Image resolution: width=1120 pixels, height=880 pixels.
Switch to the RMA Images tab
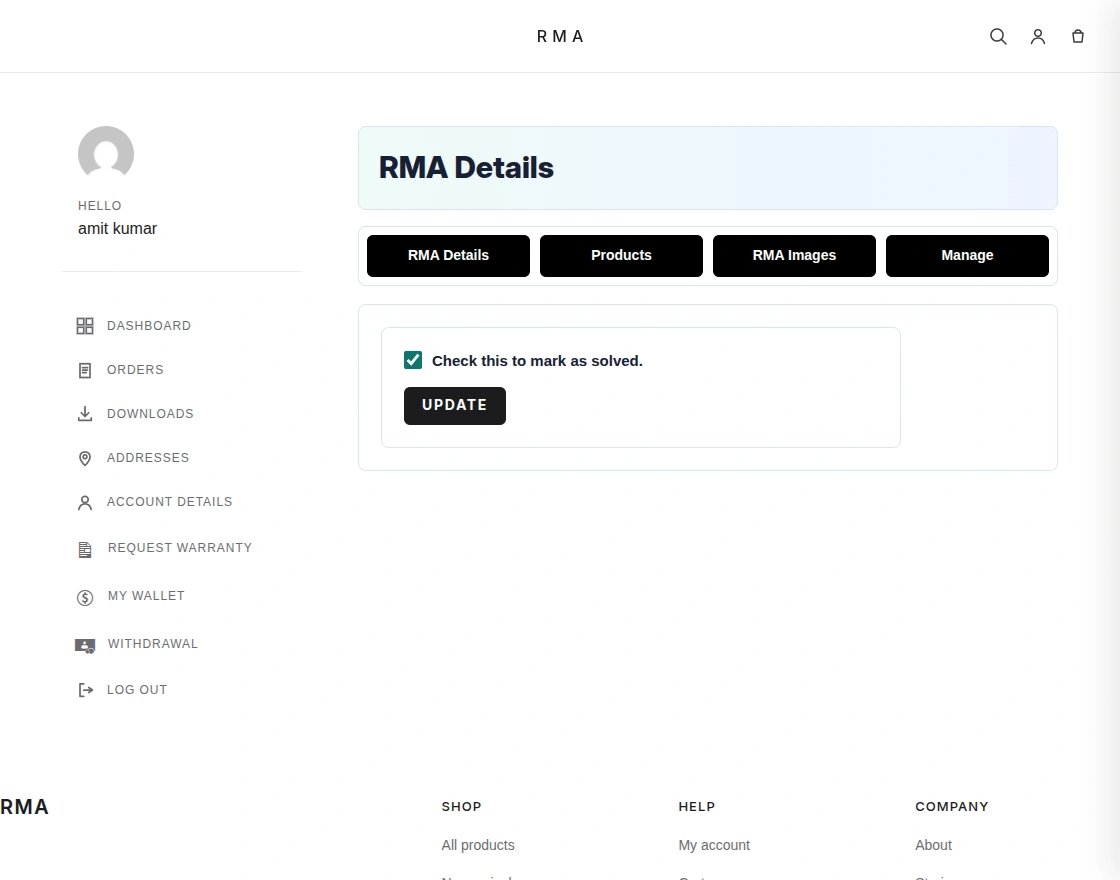[794, 256]
